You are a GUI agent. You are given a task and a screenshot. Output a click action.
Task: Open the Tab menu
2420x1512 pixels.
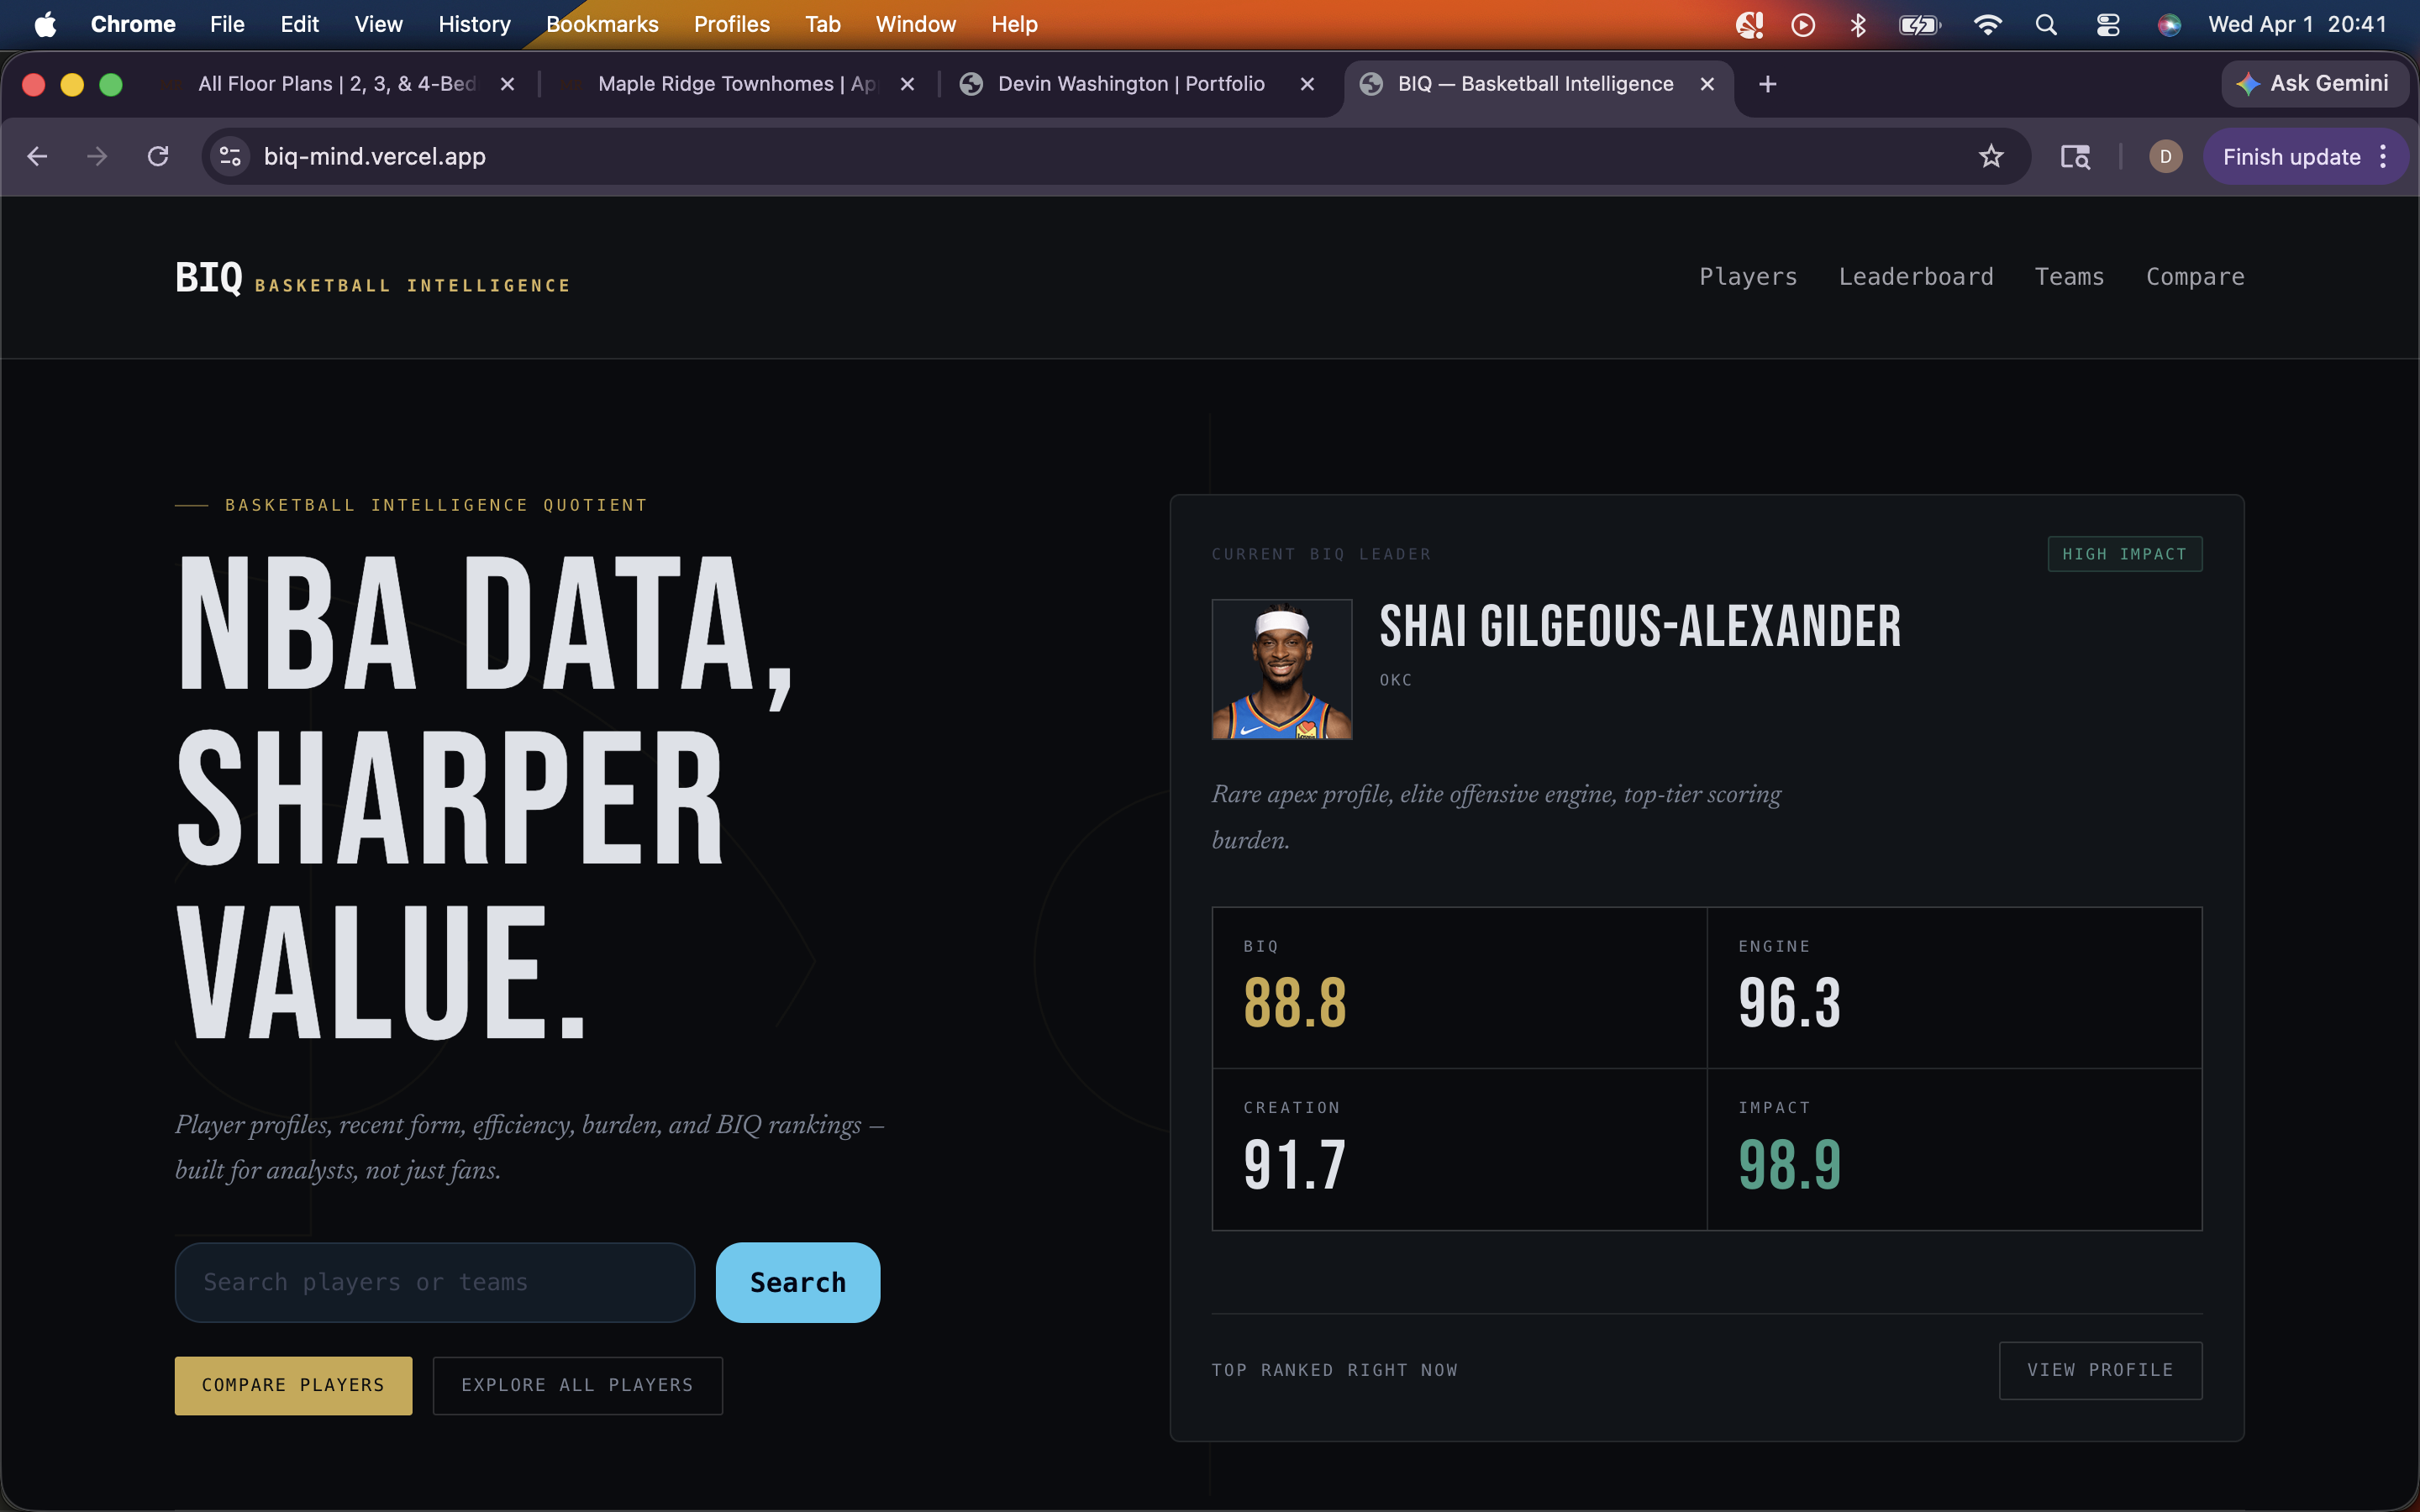coord(822,24)
